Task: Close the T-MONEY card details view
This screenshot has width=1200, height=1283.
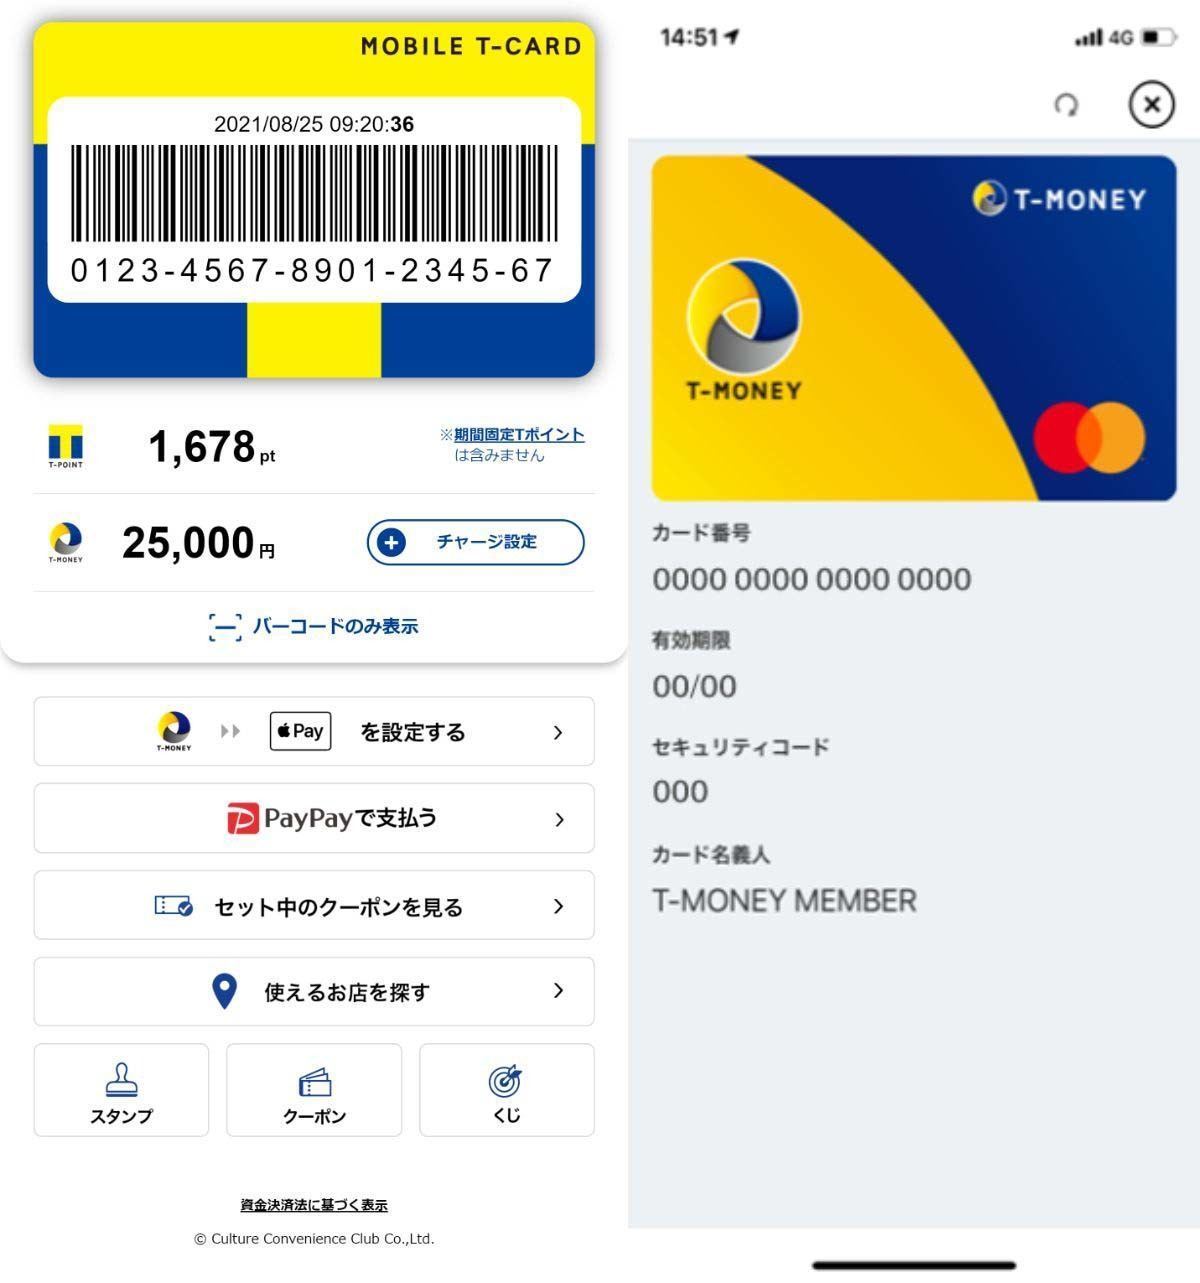Action: point(1151,104)
